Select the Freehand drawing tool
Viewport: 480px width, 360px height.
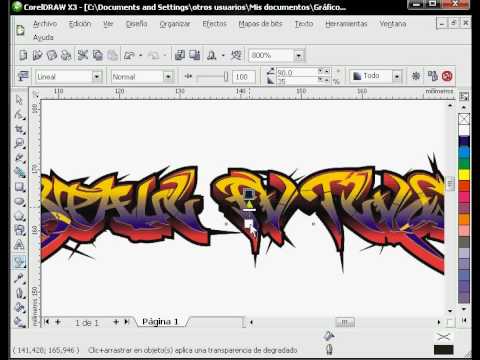19,158
